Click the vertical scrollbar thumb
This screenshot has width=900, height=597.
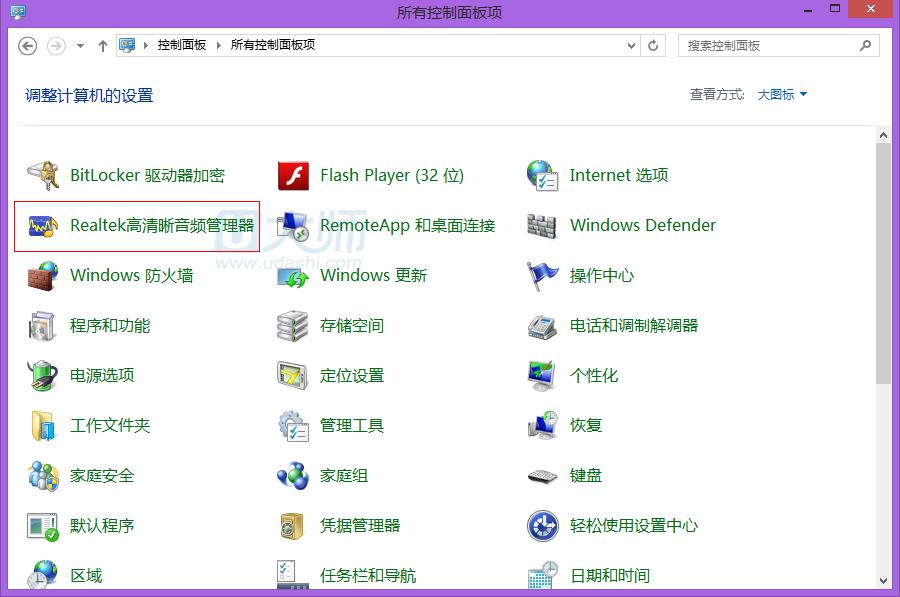tap(883, 263)
